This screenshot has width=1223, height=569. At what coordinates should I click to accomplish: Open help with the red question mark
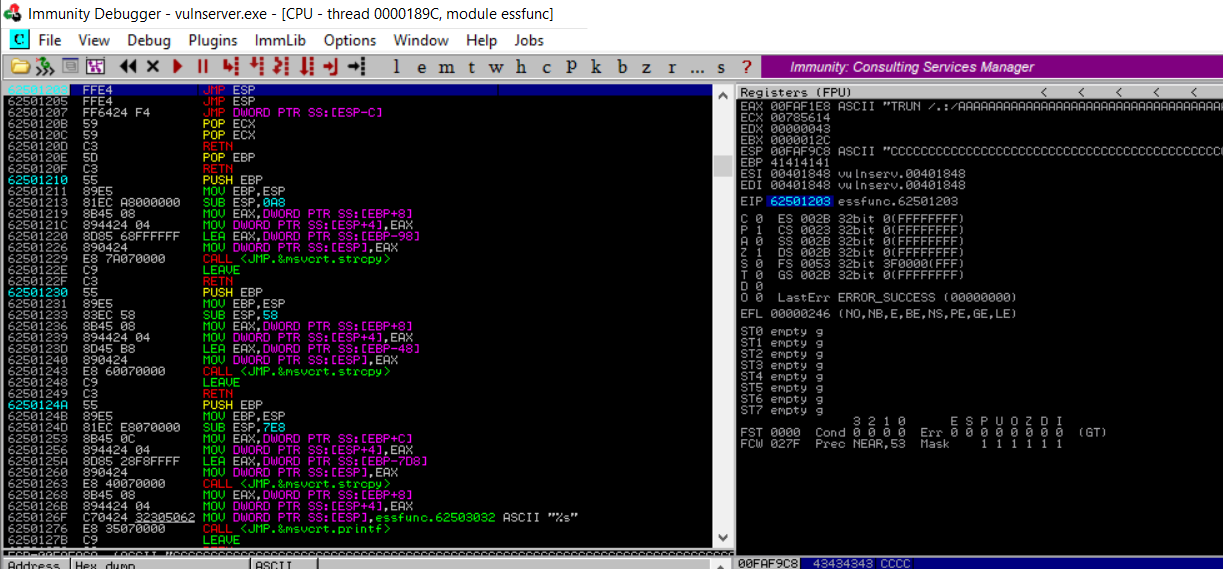click(x=746, y=67)
